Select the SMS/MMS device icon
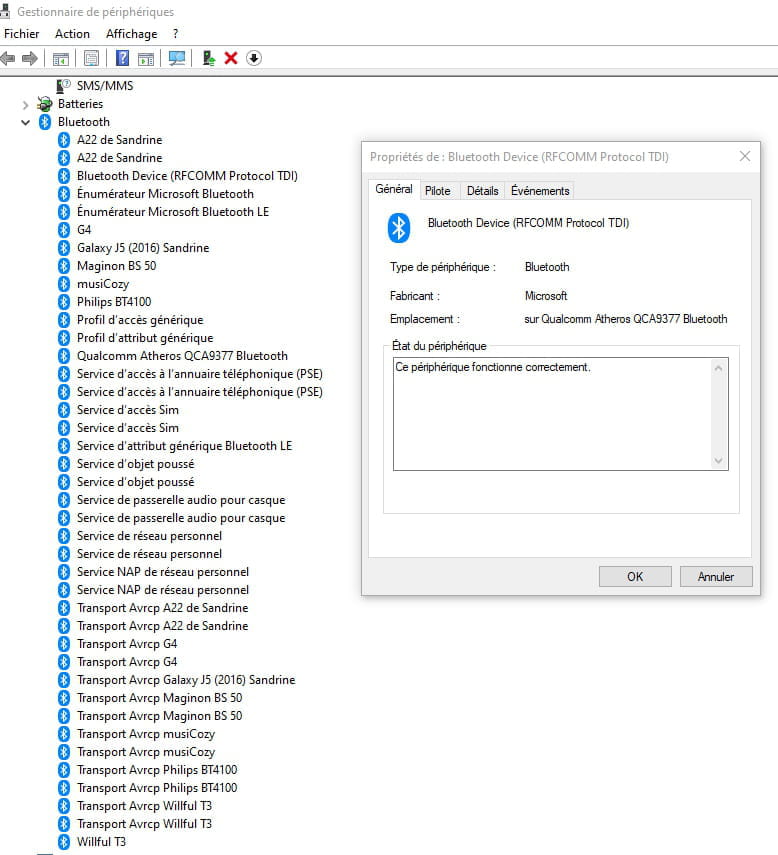The height and width of the screenshot is (855, 778). tap(64, 86)
